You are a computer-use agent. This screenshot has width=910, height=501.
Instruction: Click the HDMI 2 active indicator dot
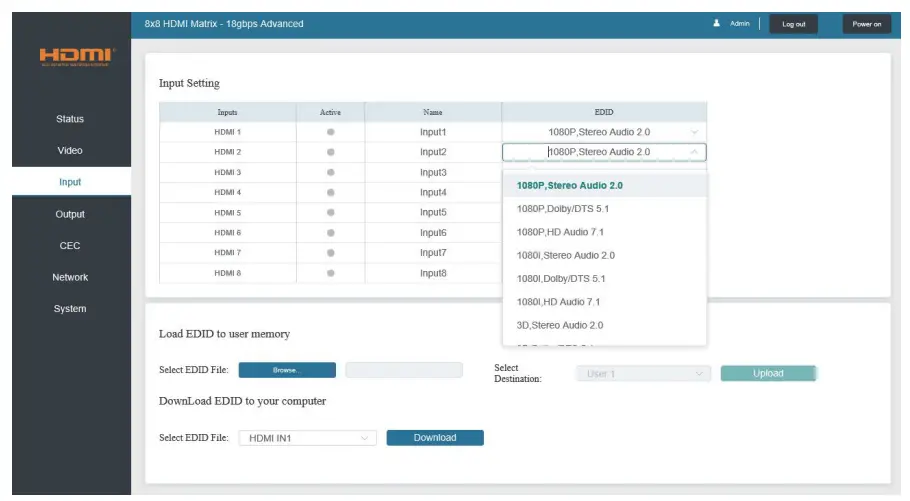click(x=330, y=152)
